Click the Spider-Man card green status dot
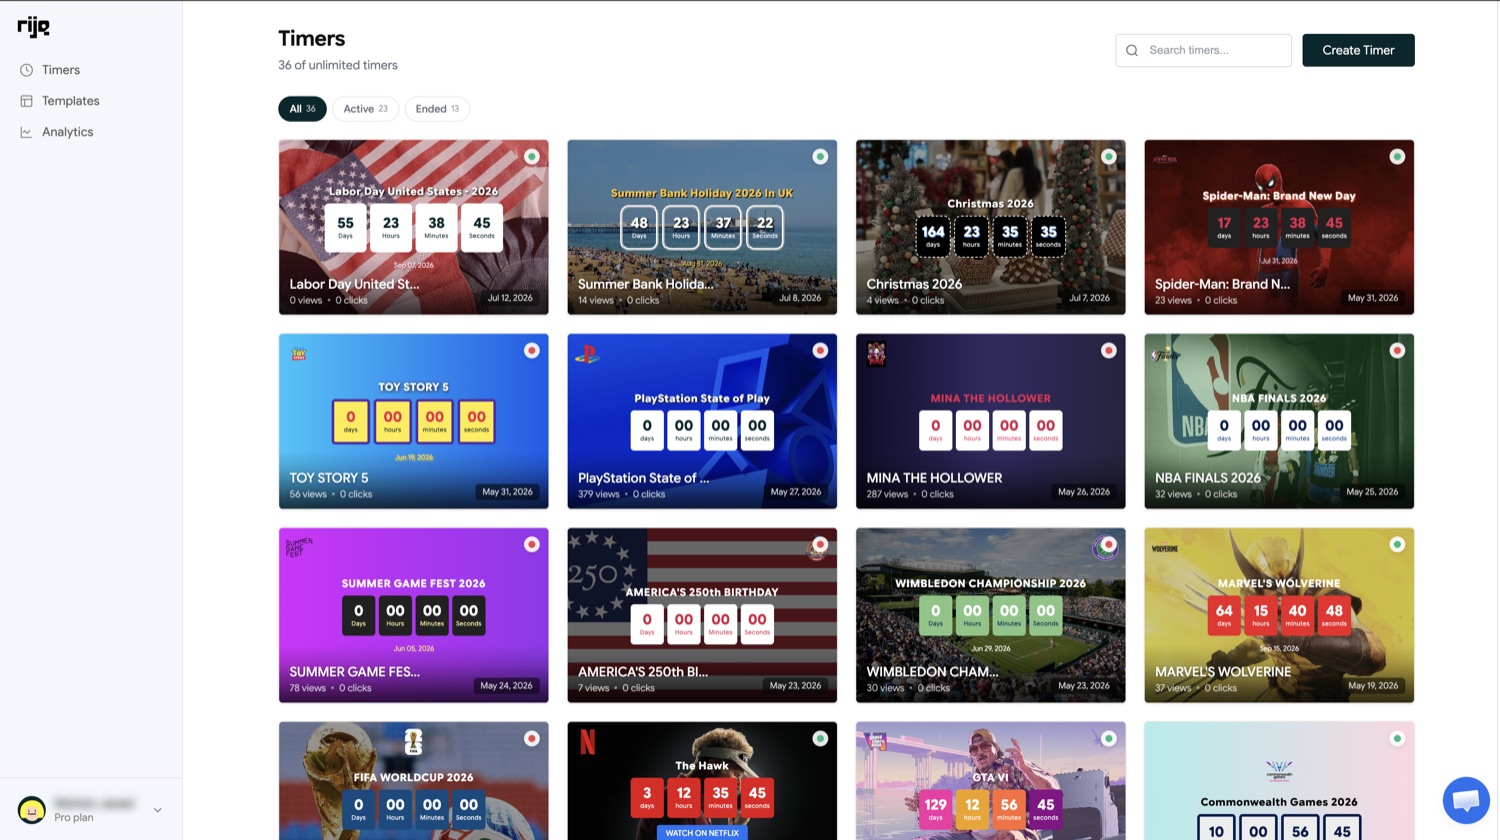Viewport: 1500px width, 840px height. (x=1397, y=157)
